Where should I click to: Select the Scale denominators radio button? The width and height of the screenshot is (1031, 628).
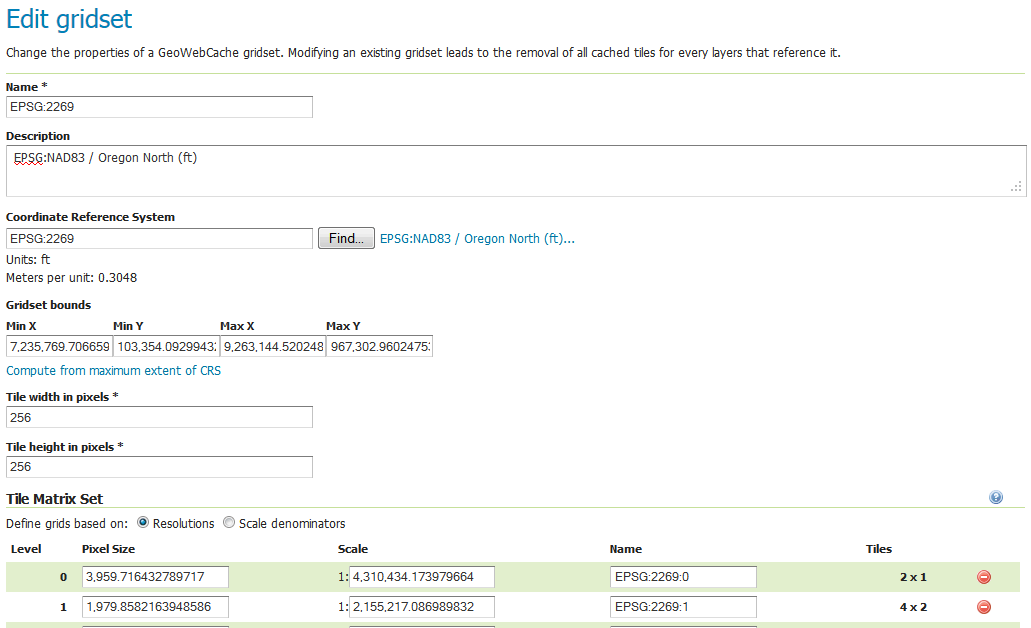229,523
